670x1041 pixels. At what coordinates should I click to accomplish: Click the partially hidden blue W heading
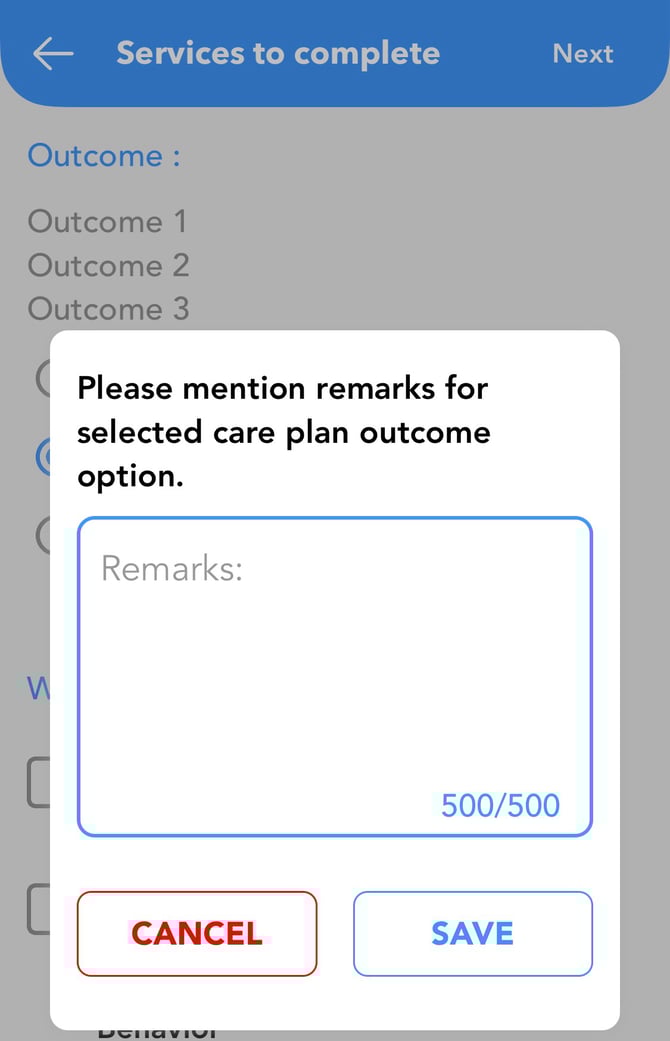coord(38,688)
